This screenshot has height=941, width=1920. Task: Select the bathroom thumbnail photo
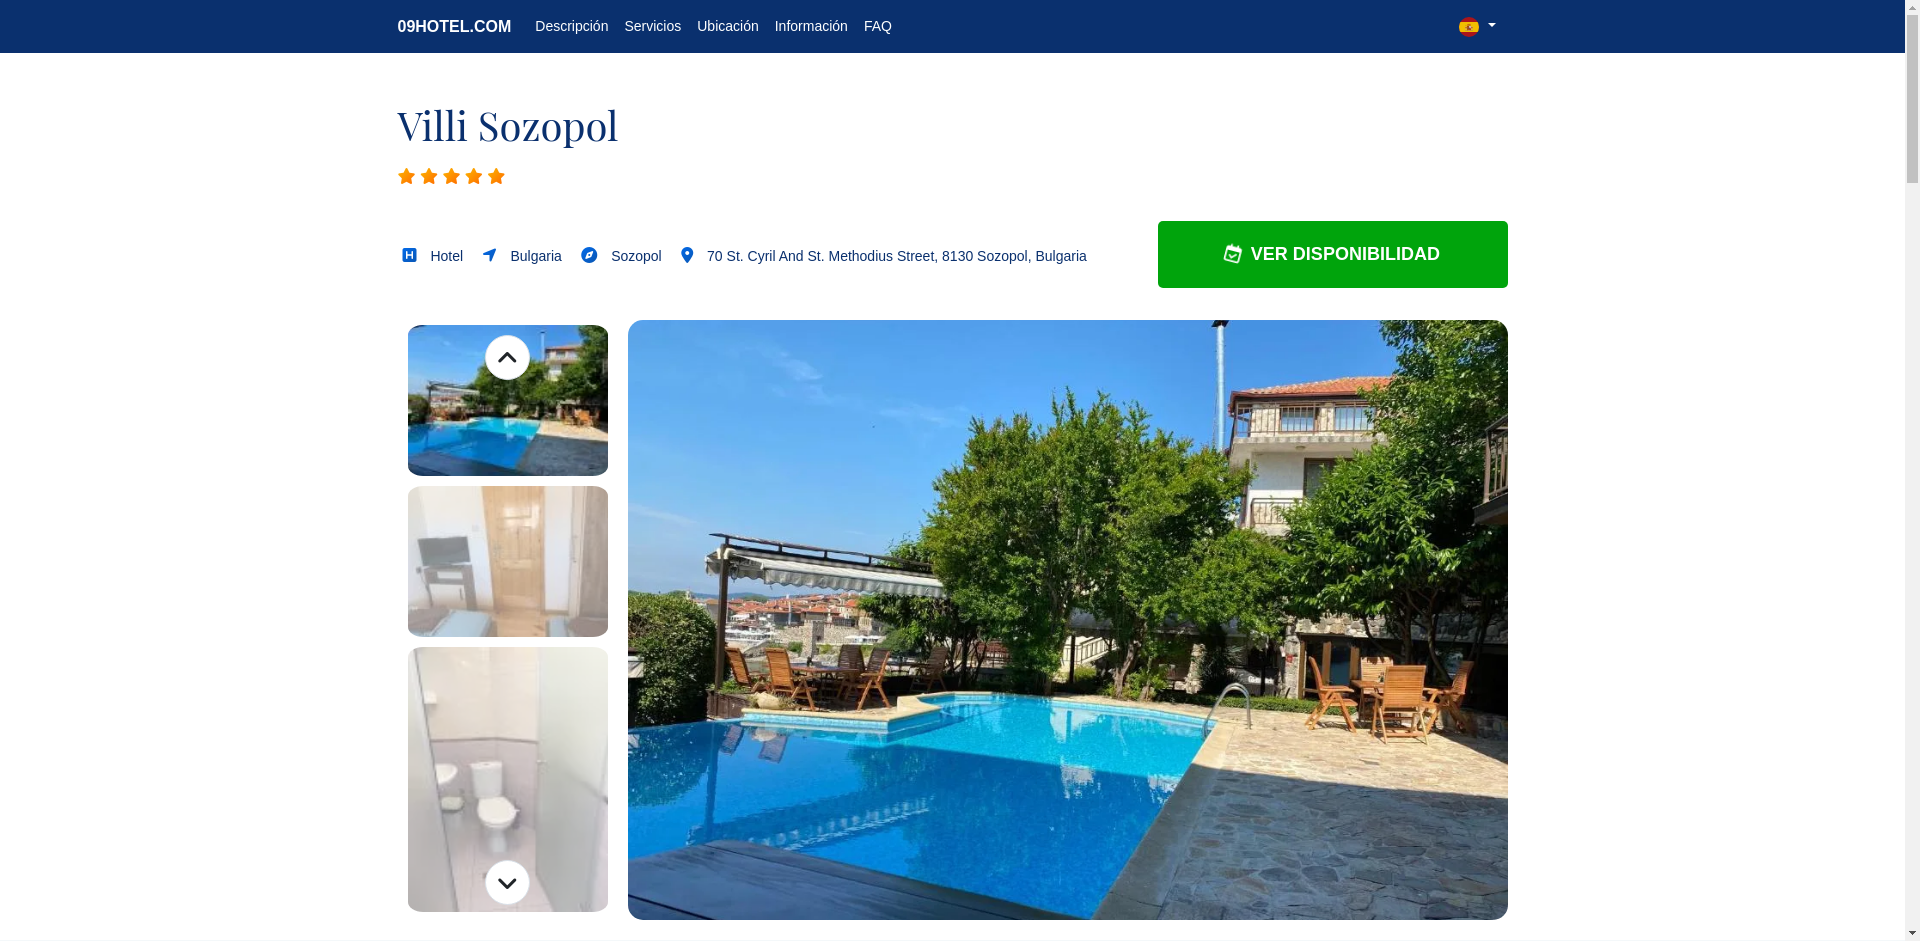click(x=507, y=779)
